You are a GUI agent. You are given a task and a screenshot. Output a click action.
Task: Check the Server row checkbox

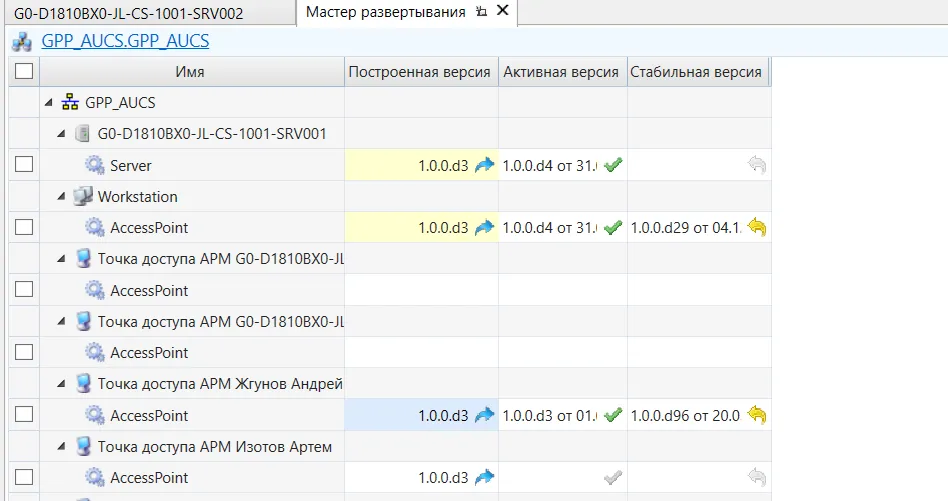coord(24,164)
